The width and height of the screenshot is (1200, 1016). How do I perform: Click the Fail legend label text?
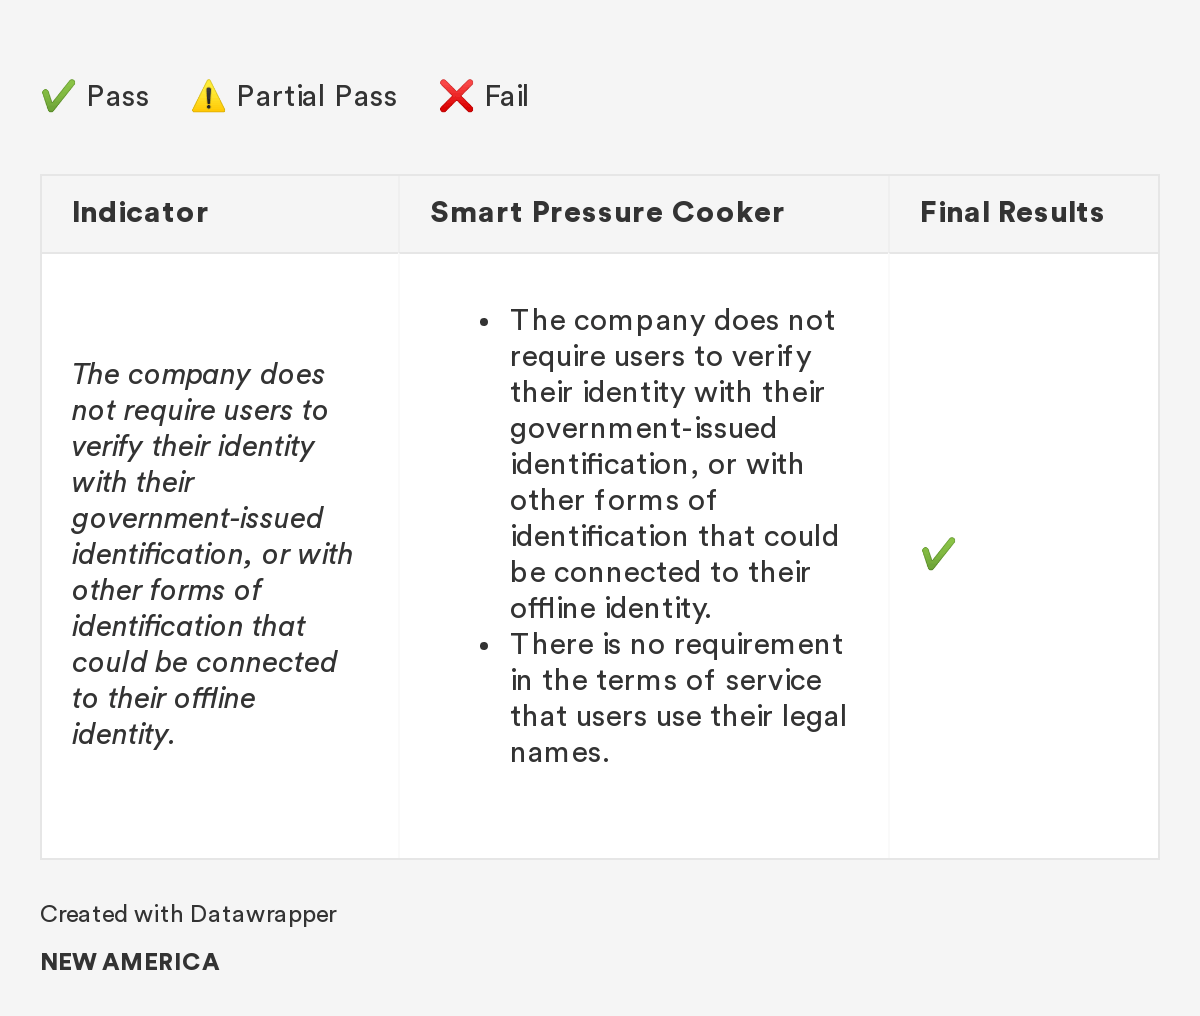click(507, 96)
